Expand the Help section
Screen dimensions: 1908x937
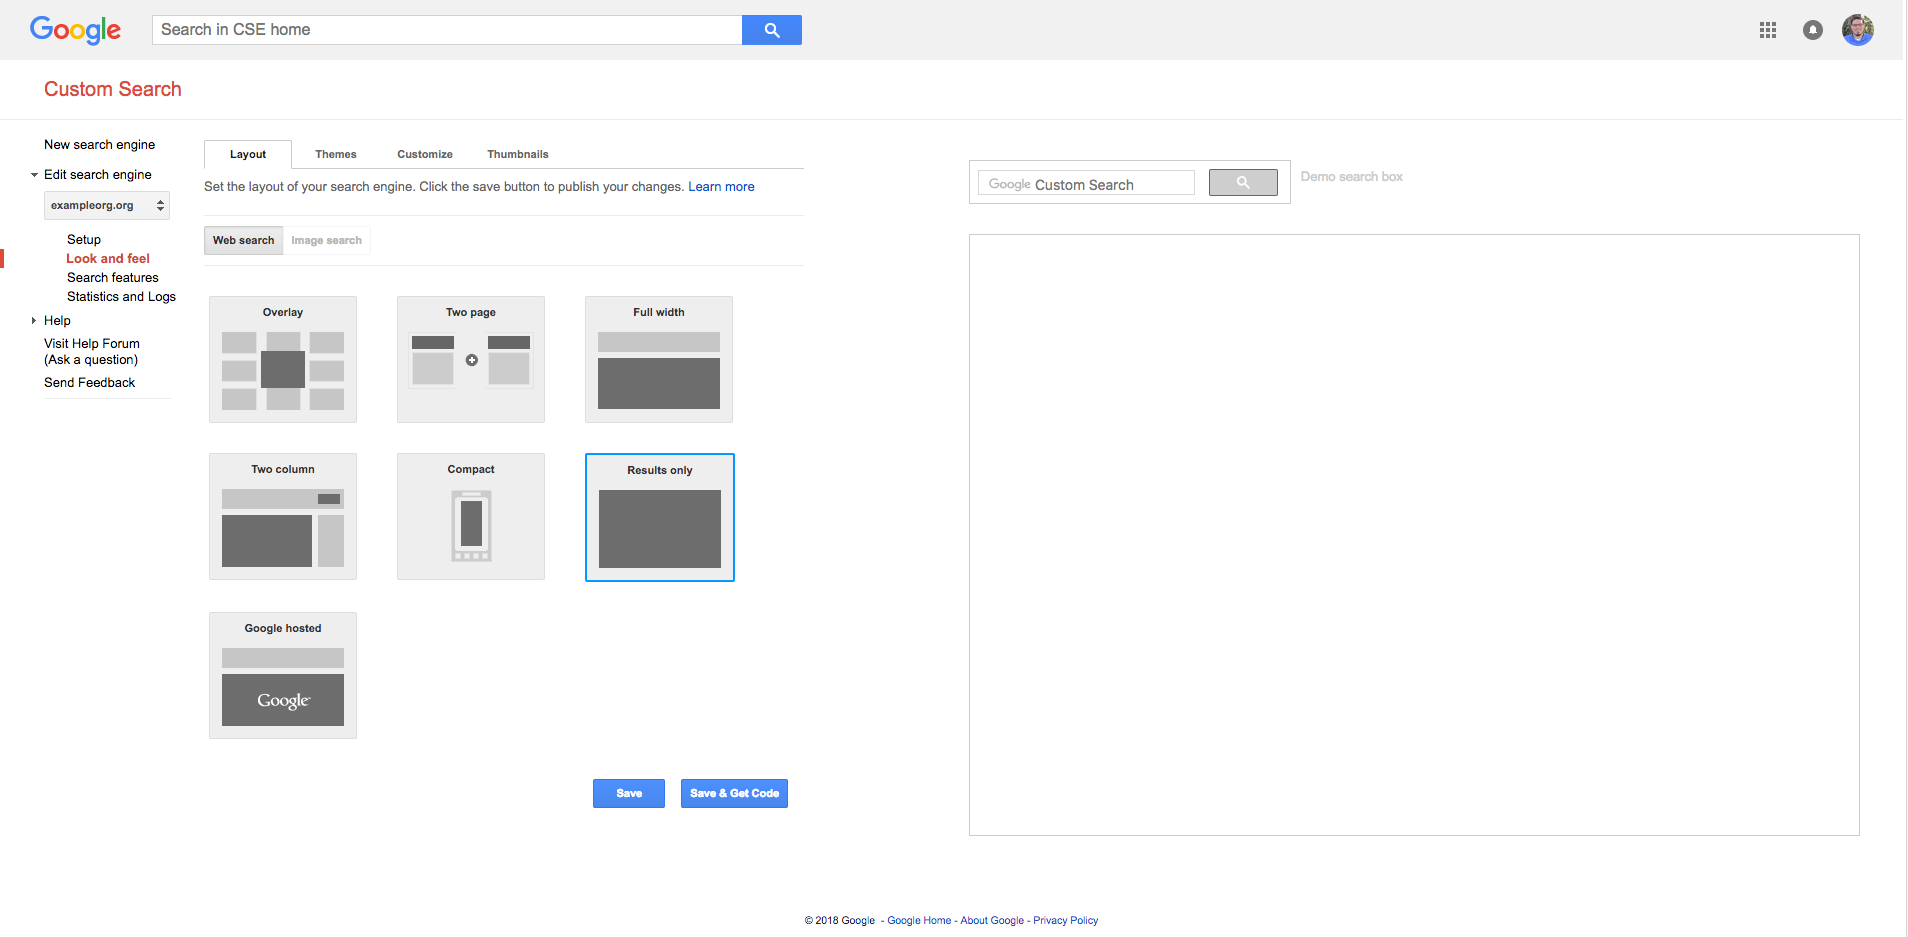click(x=34, y=321)
